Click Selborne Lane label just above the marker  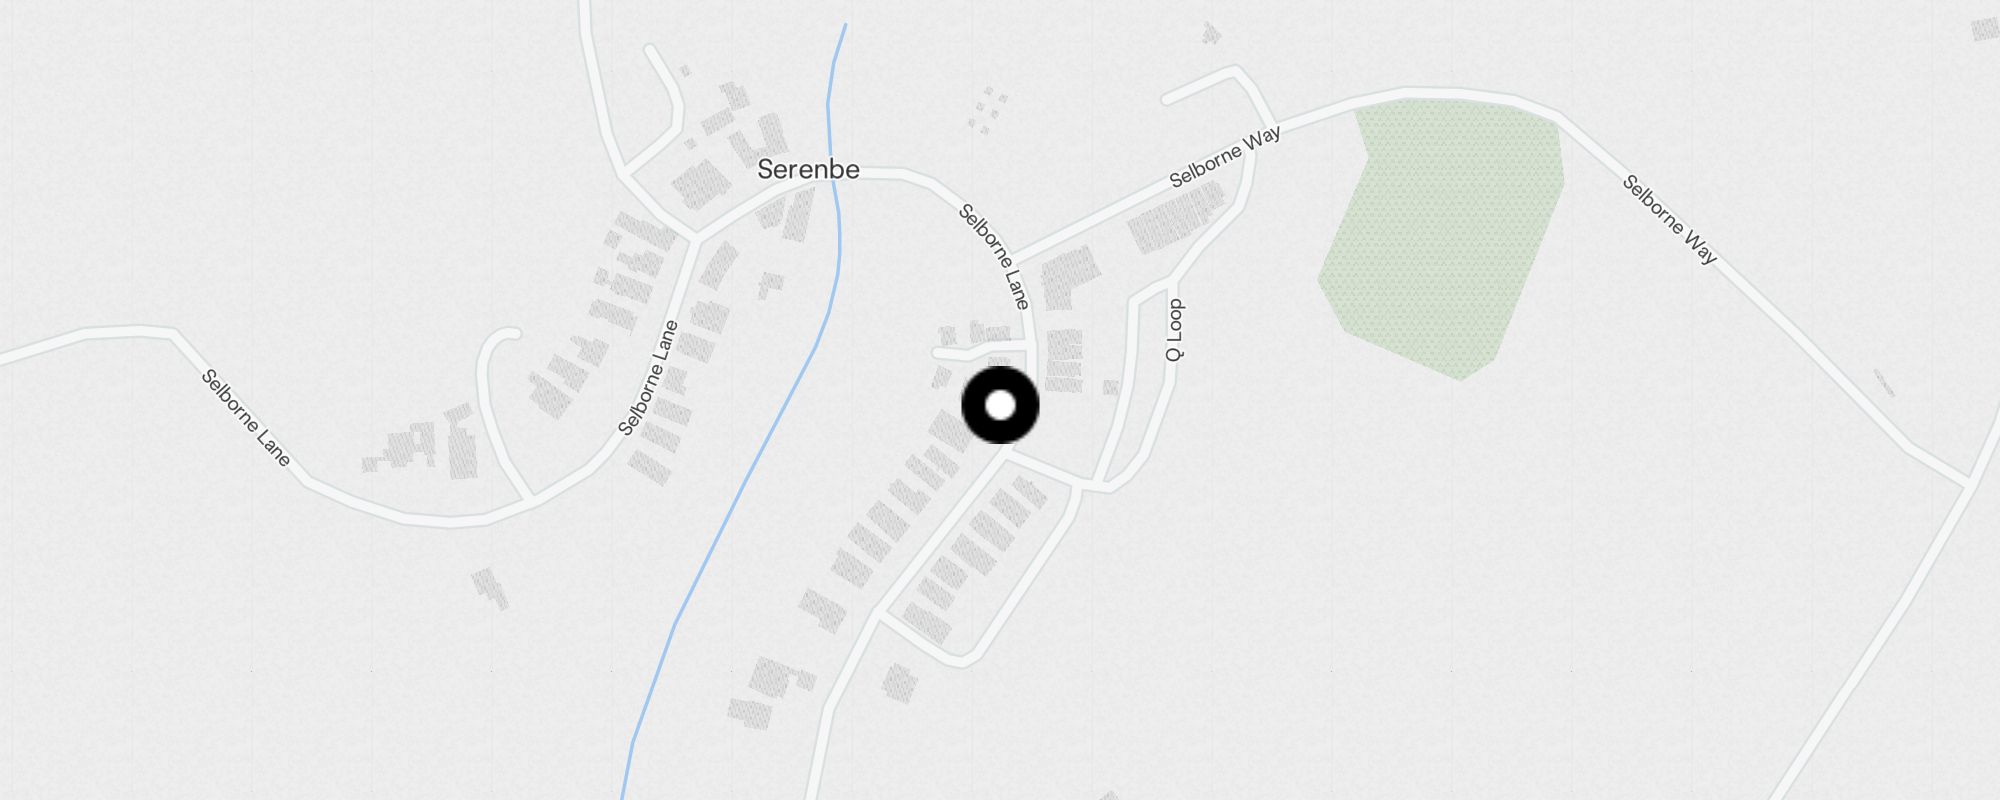[994, 256]
